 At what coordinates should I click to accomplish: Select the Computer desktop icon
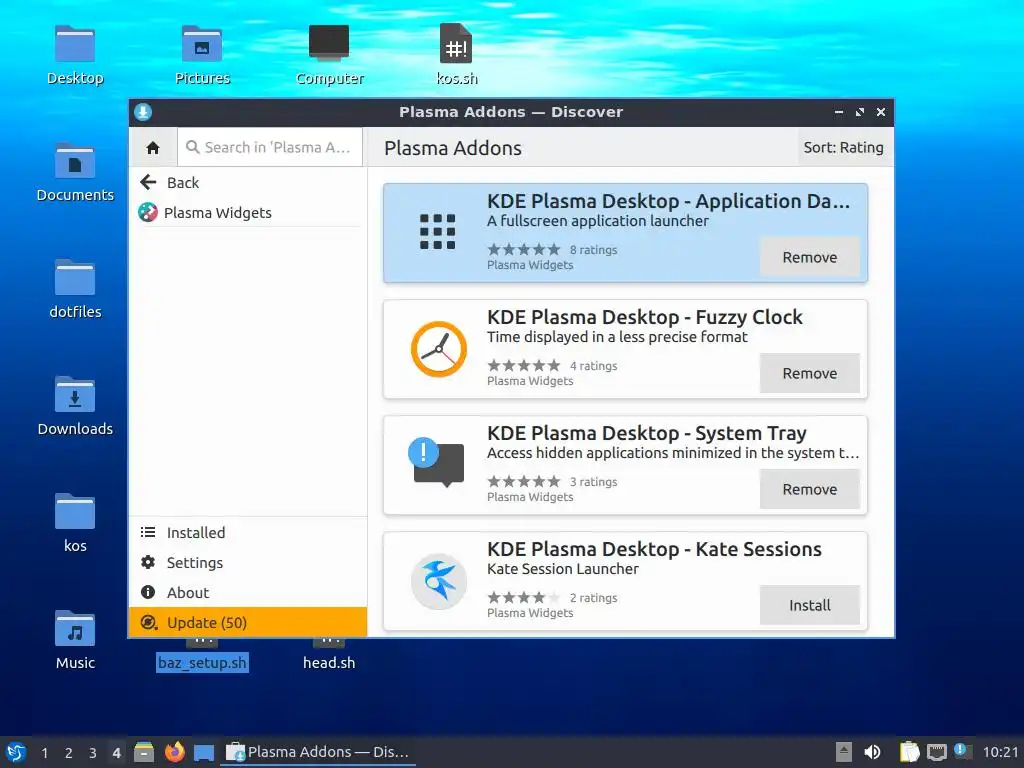pos(328,43)
